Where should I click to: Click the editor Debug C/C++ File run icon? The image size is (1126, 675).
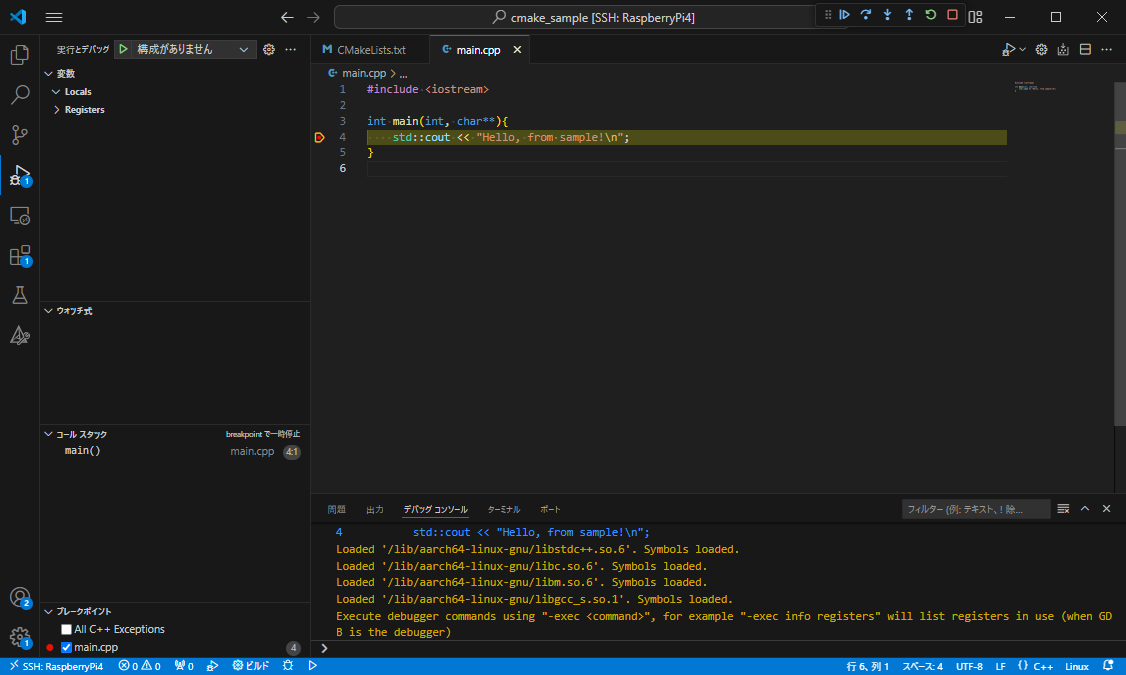click(1008, 50)
